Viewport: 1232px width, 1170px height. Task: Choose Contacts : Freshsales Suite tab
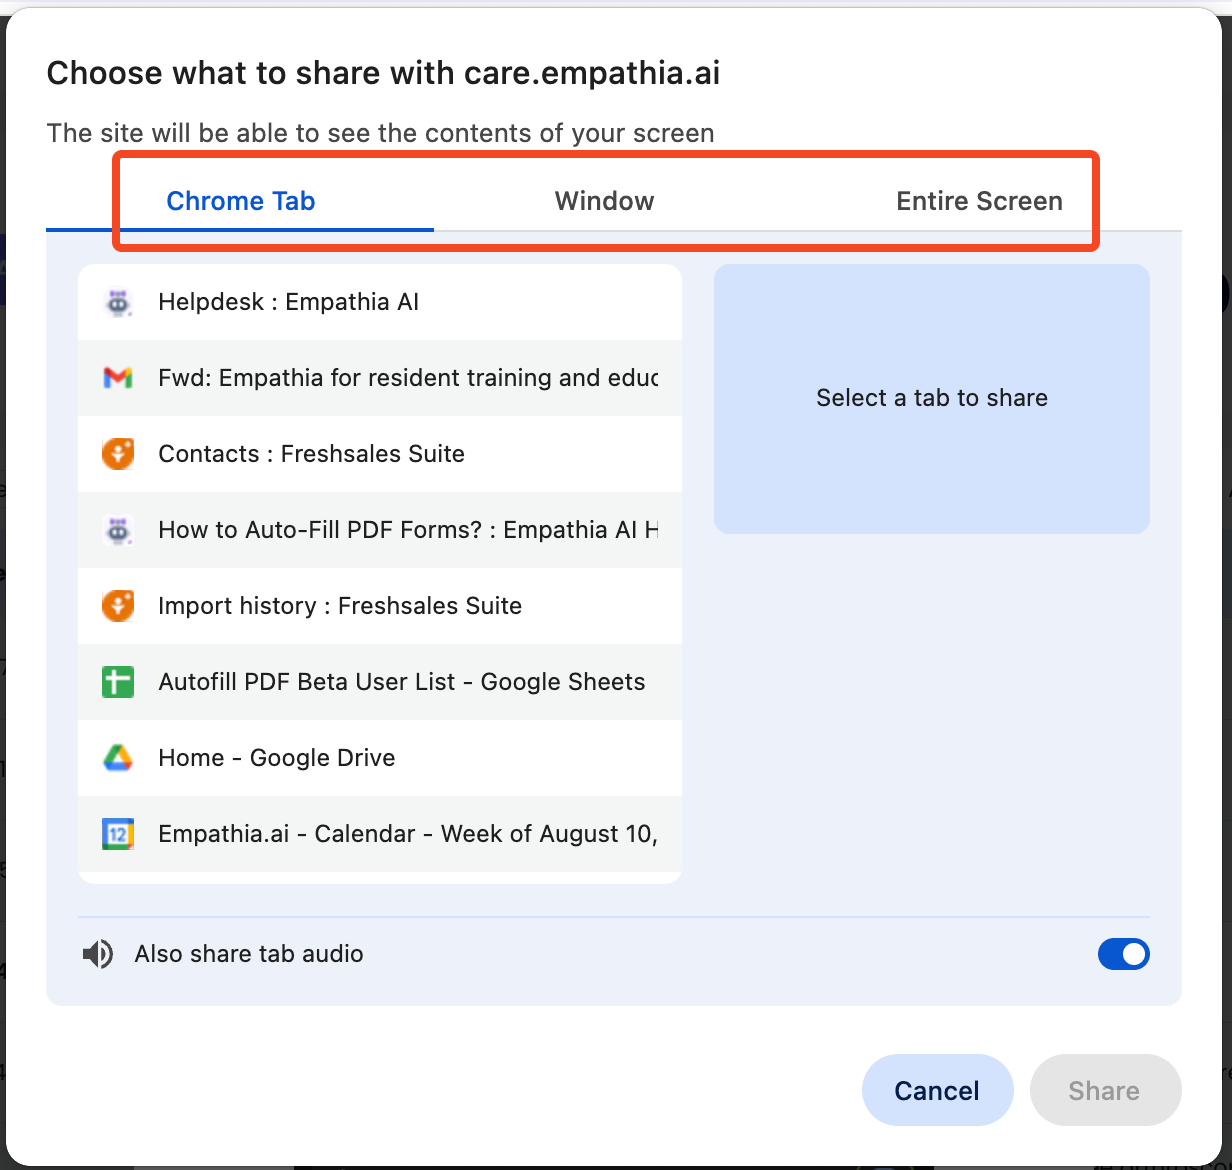click(380, 454)
